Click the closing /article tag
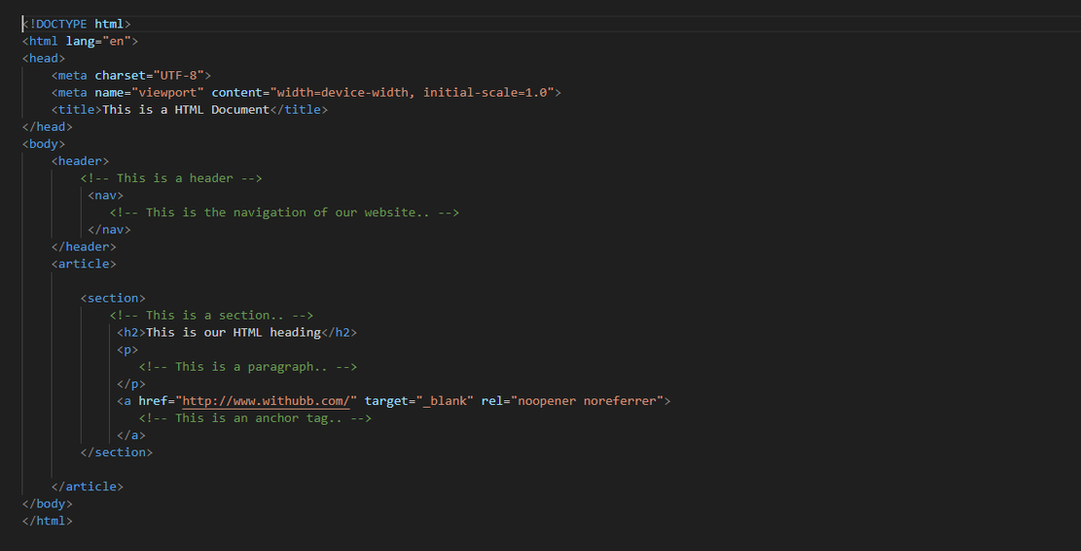 [87, 486]
